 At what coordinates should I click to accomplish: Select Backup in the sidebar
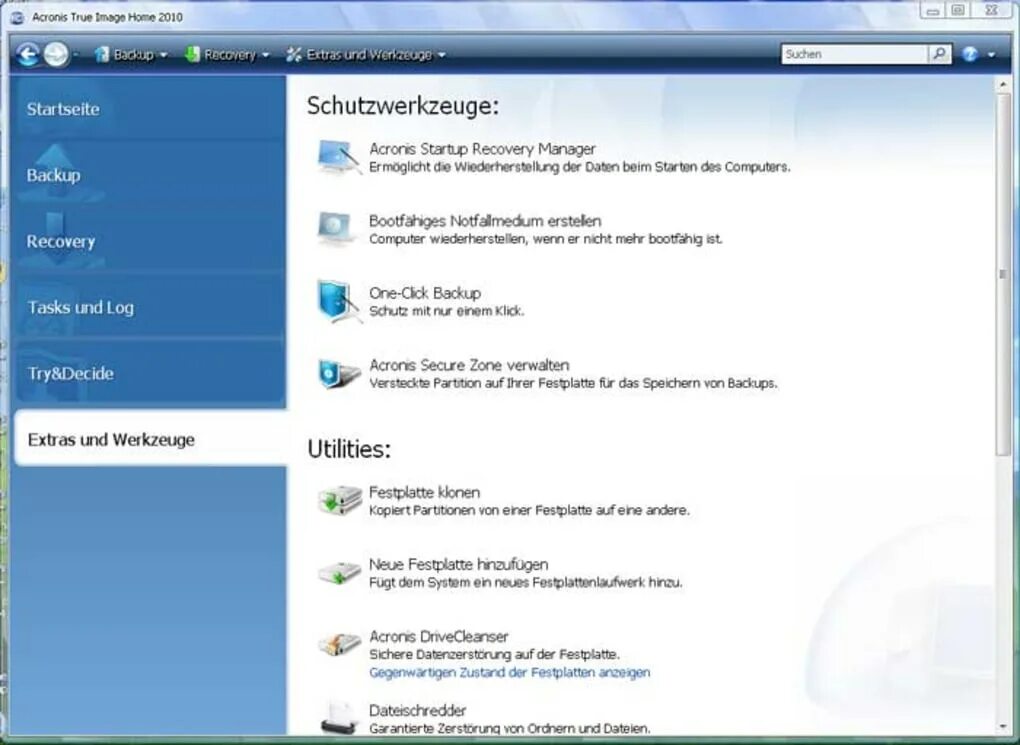click(150, 174)
